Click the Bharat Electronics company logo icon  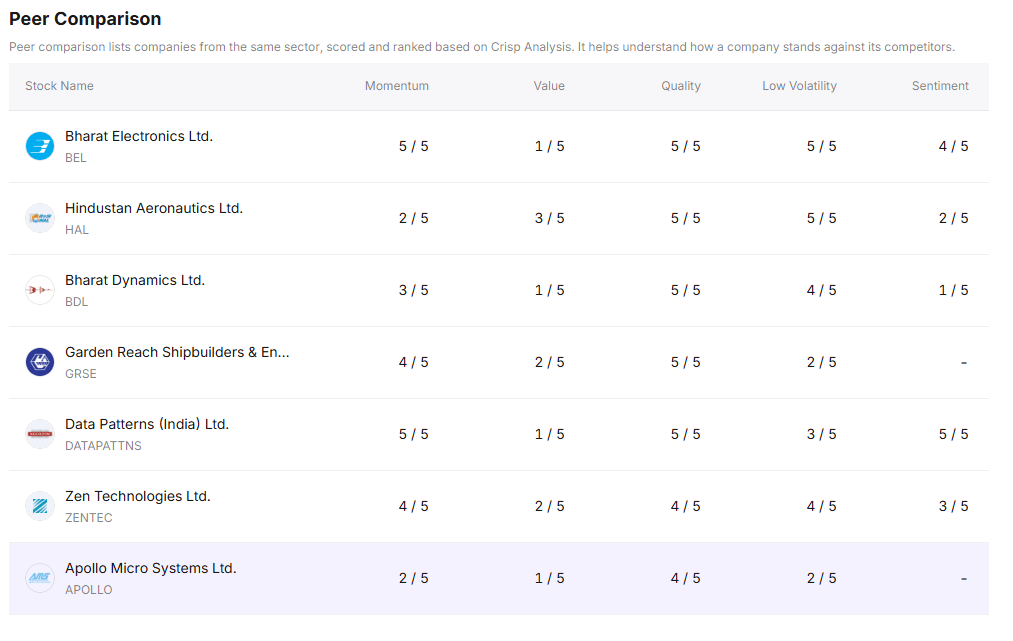pos(40,146)
